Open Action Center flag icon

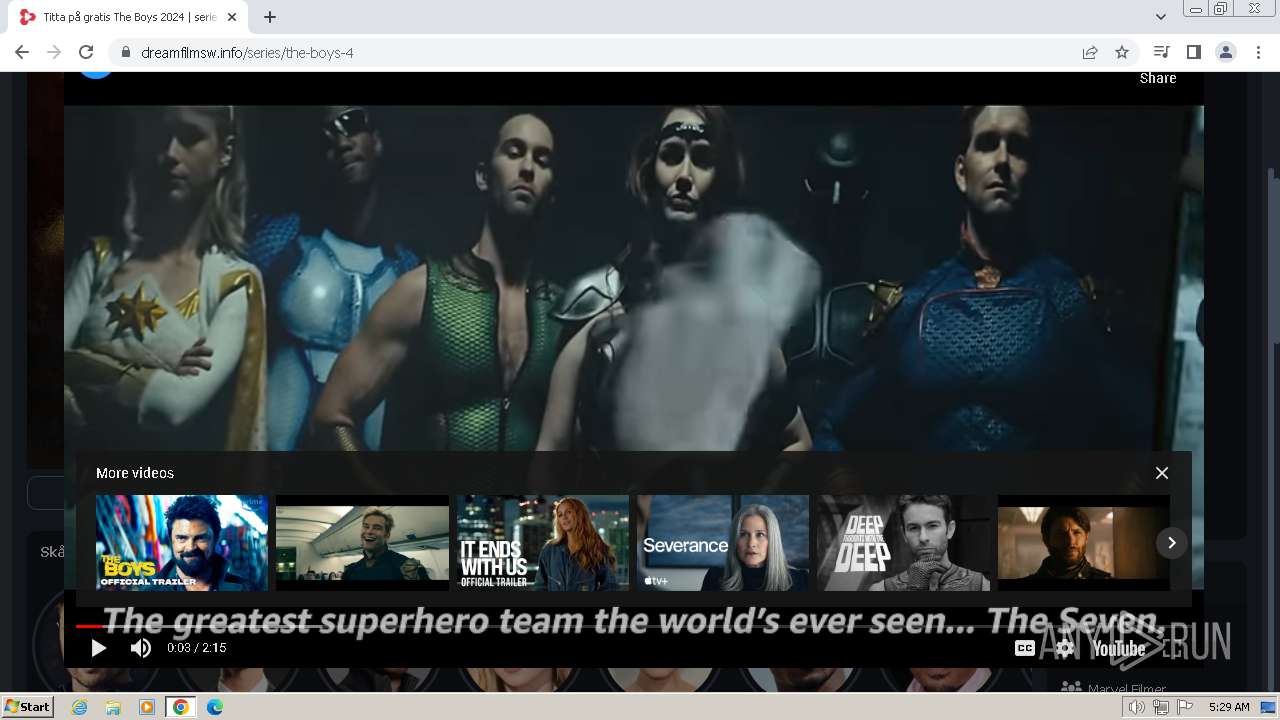(1185, 707)
